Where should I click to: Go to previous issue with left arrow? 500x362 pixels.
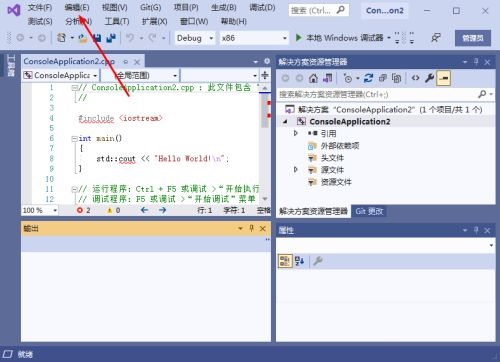pyautogui.click(x=144, y=210)
